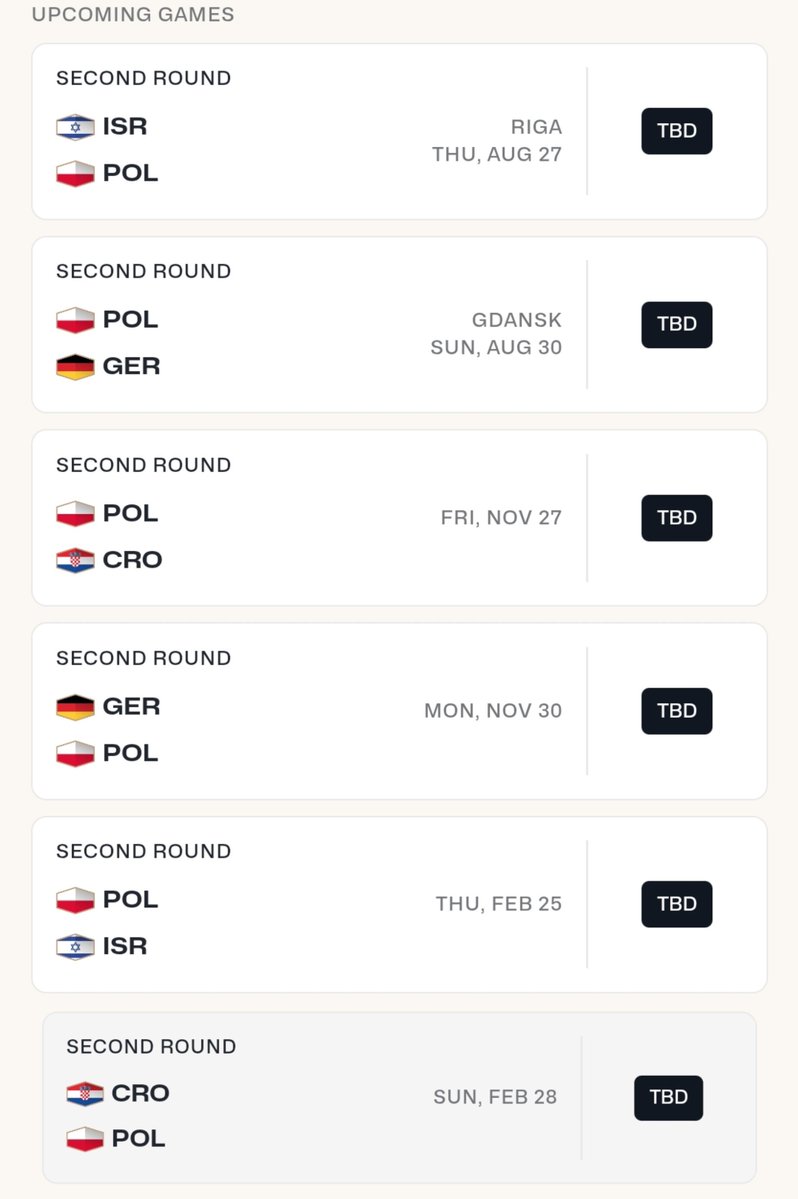Image resolution: width=798 pixels, height=1199 pixels.
Task: Click Germany flag in Nov 30 game
Action: pos(75,707)
